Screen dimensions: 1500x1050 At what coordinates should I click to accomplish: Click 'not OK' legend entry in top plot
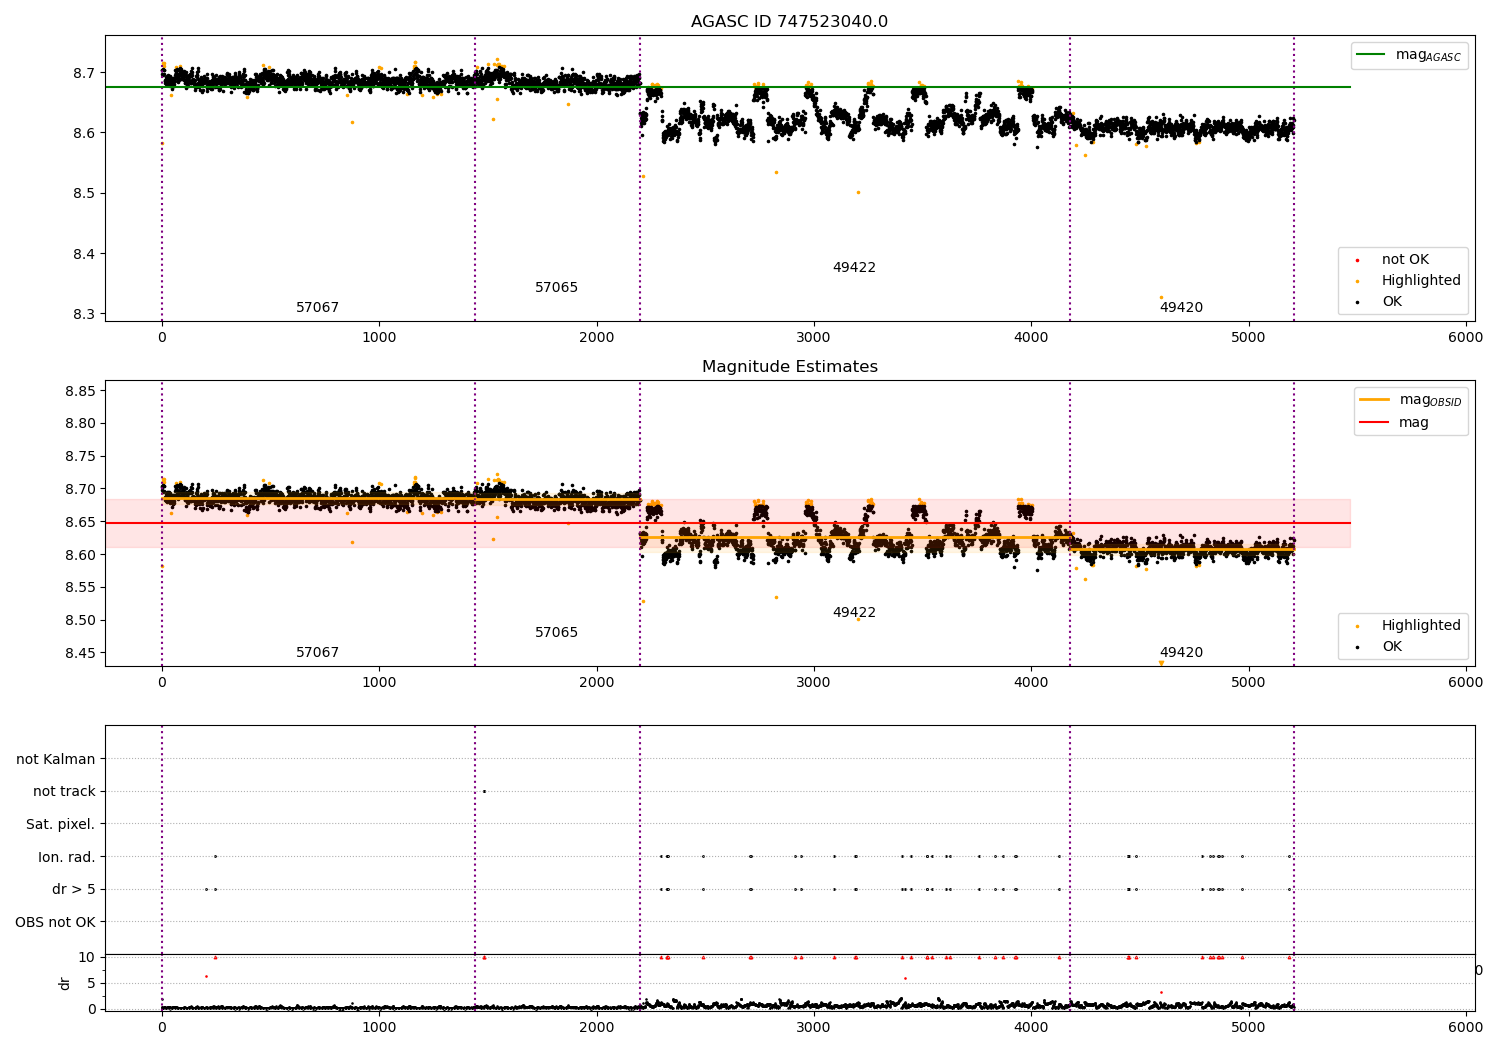pos(1405,260)
